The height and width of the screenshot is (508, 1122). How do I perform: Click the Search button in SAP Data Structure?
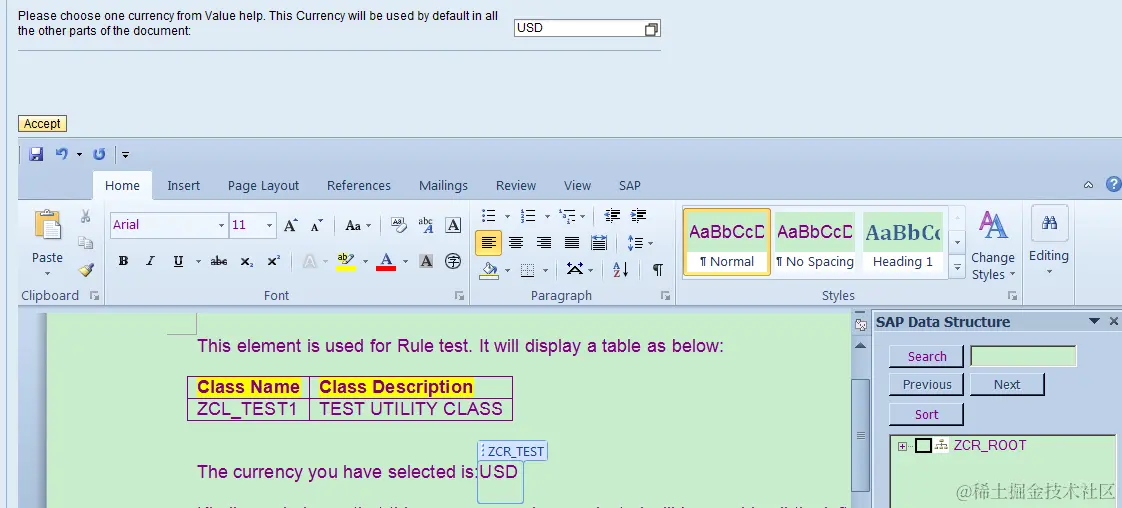(x=927, y=356)
